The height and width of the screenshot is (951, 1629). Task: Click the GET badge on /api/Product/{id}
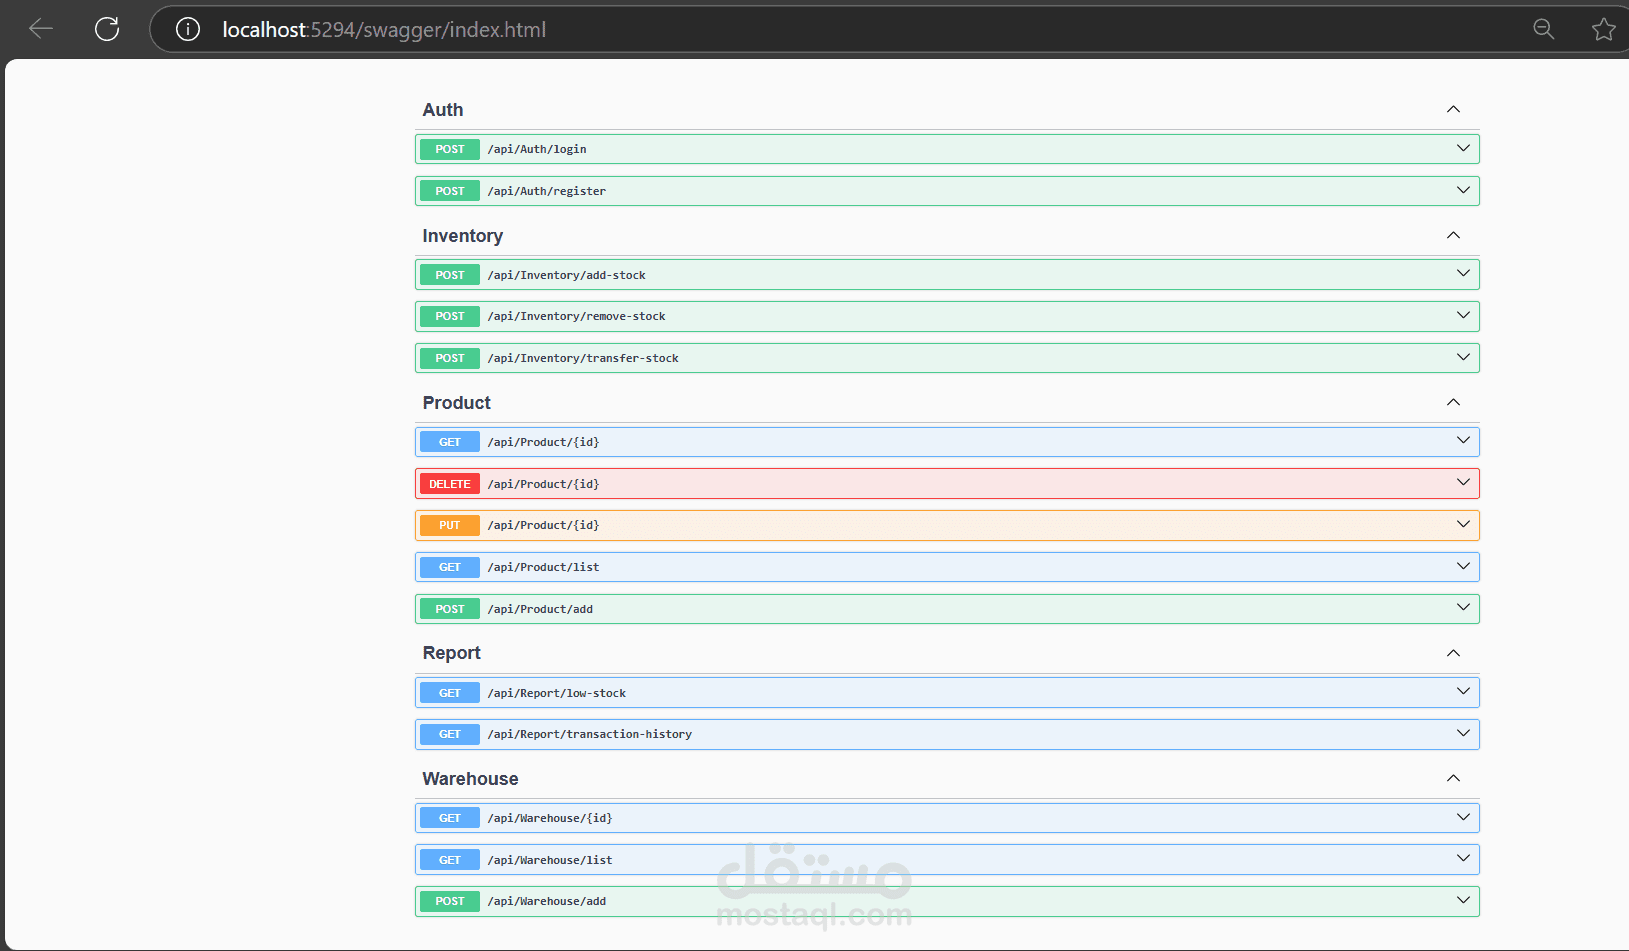[448, 441]
